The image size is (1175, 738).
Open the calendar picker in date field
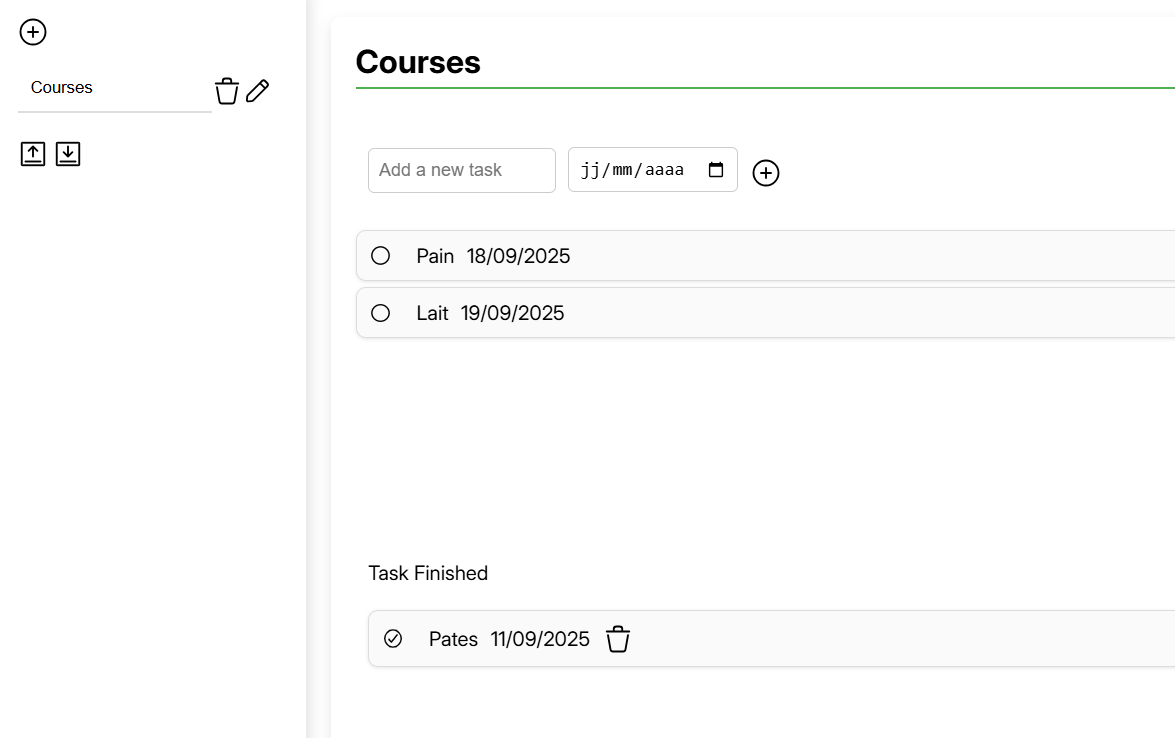tap(716, 170)
